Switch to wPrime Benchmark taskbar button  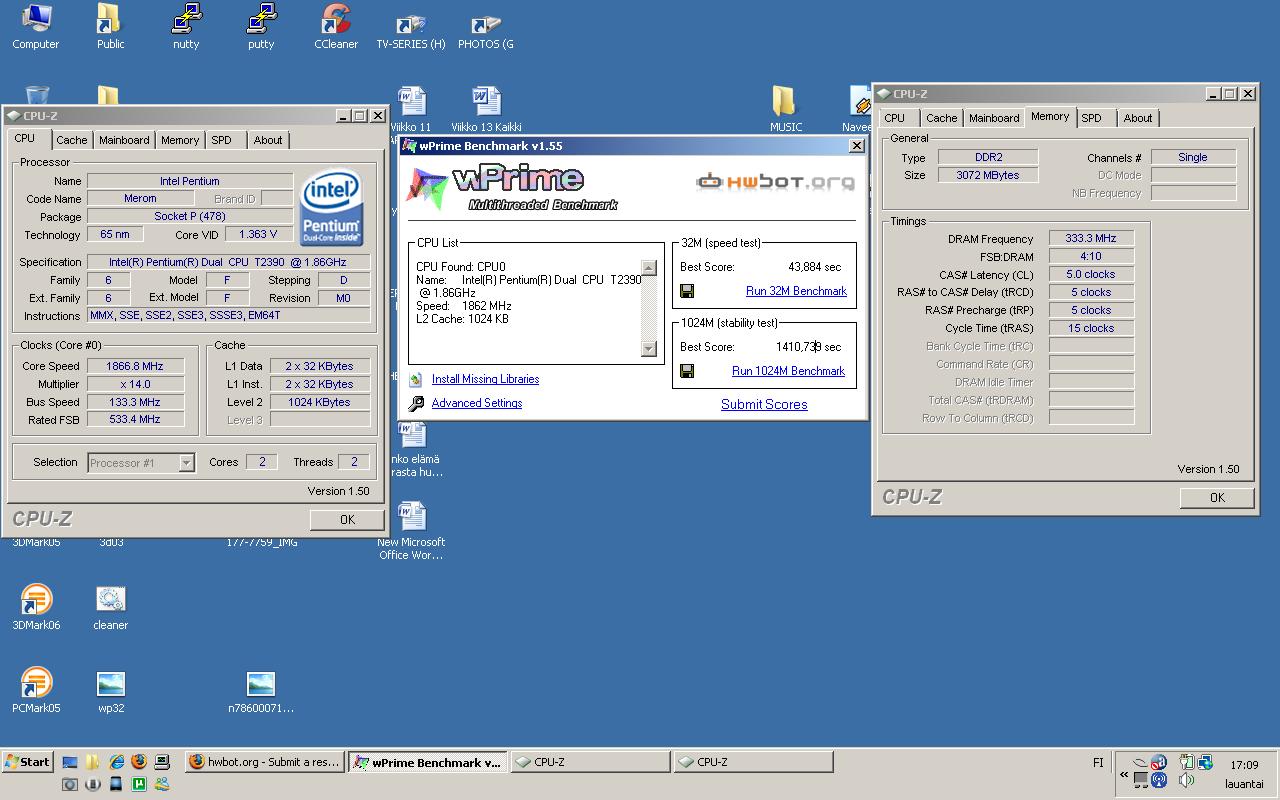pos(428,762)
